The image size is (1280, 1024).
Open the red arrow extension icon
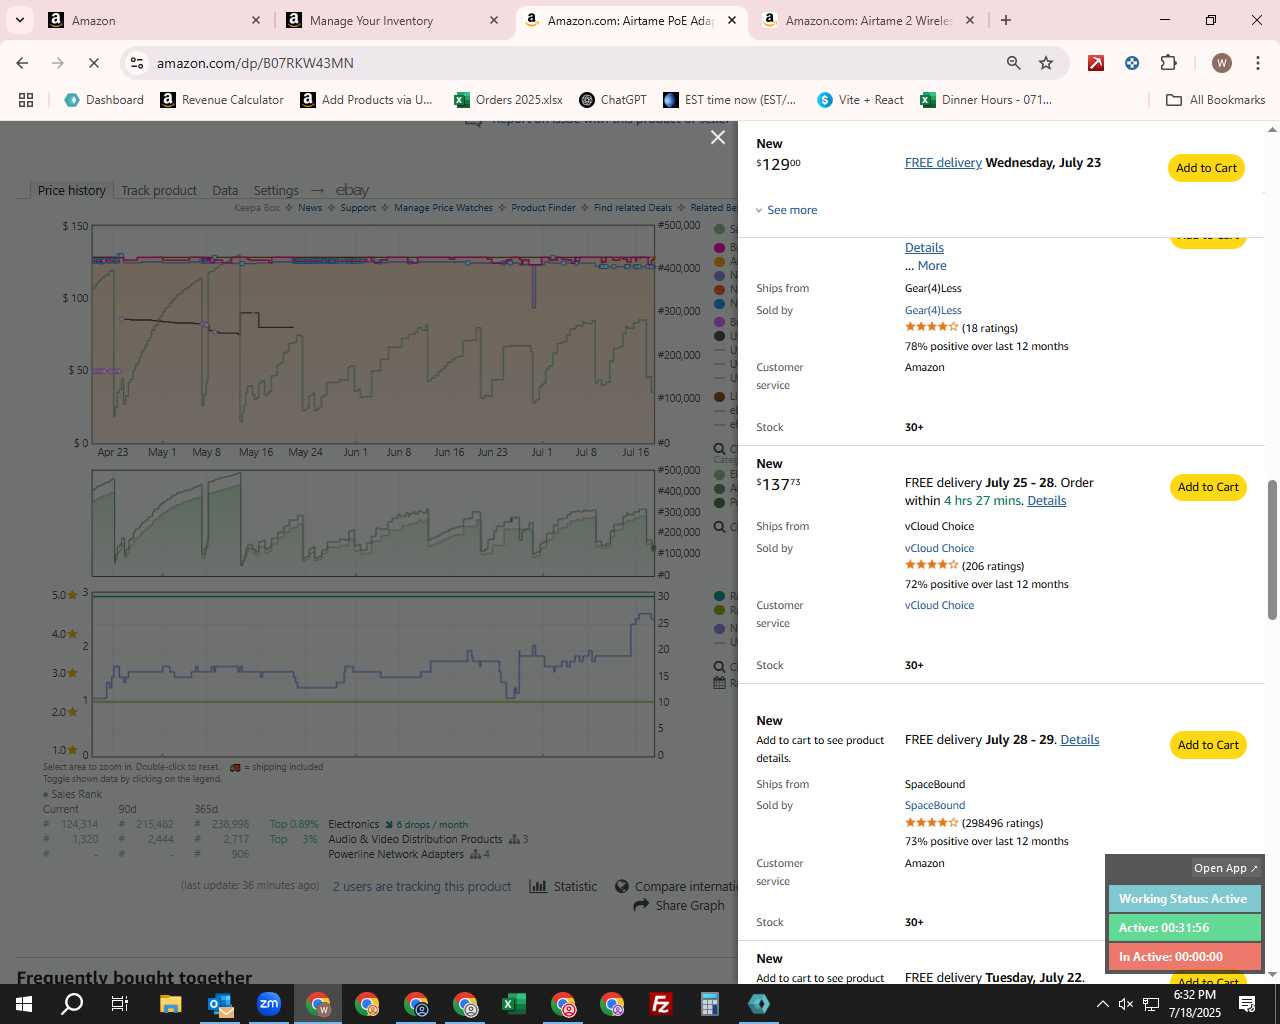[x=1096, y=63]
